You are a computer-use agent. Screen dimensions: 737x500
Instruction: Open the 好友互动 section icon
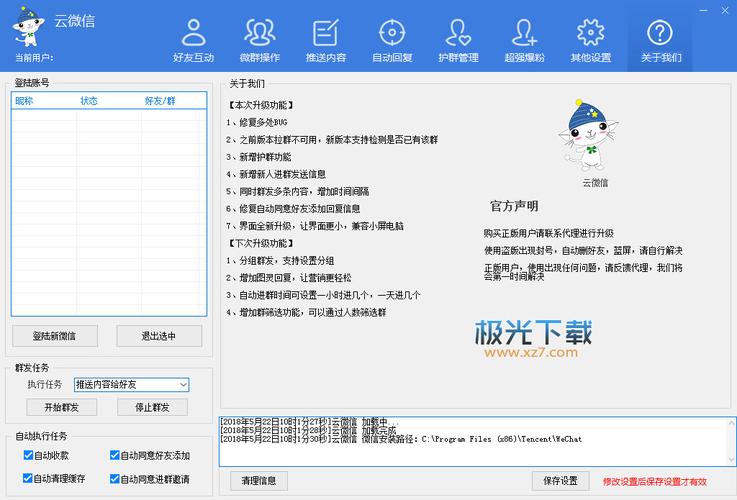(194, 32)
